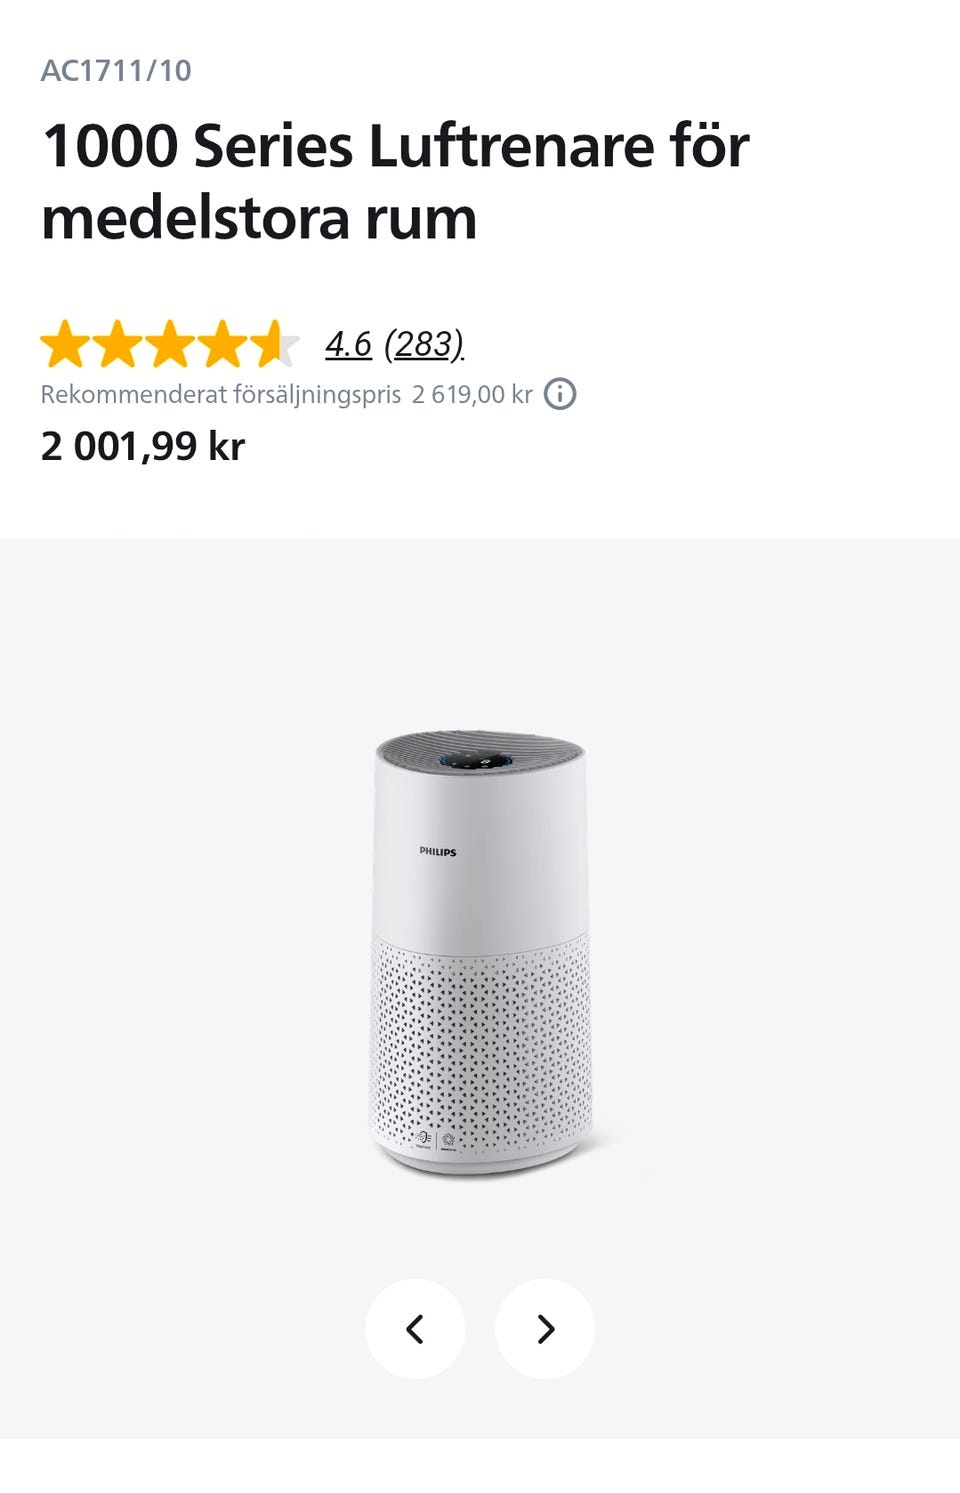This screenshot has height=1493, width=960.
Task: Open the (283) reviews link
Action: (424, 344)
